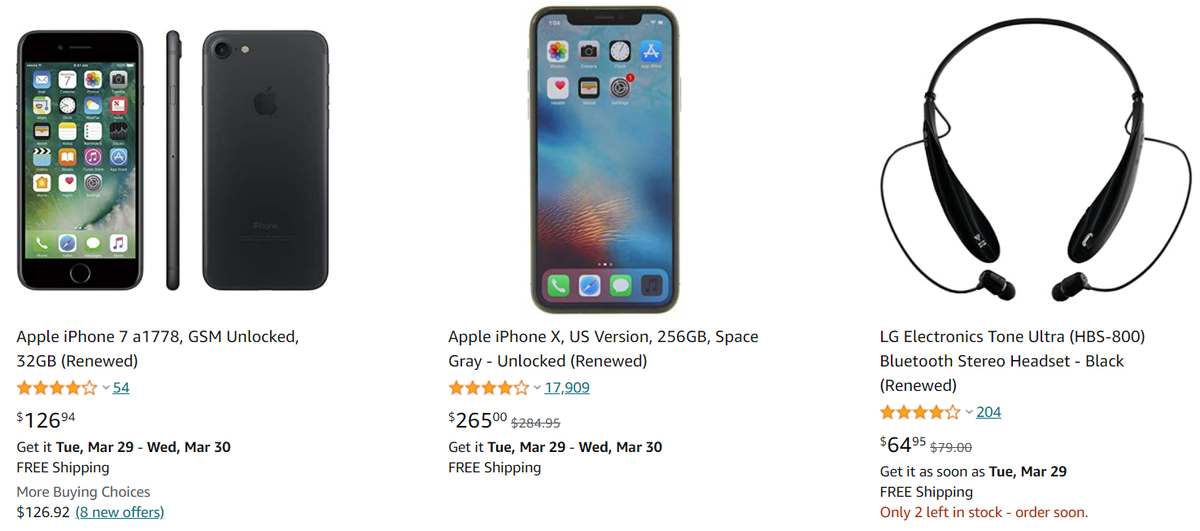1200x531 pixels.
Task: Open Apple iPhone X 256GB title link
Action: (x=603, y=349)
